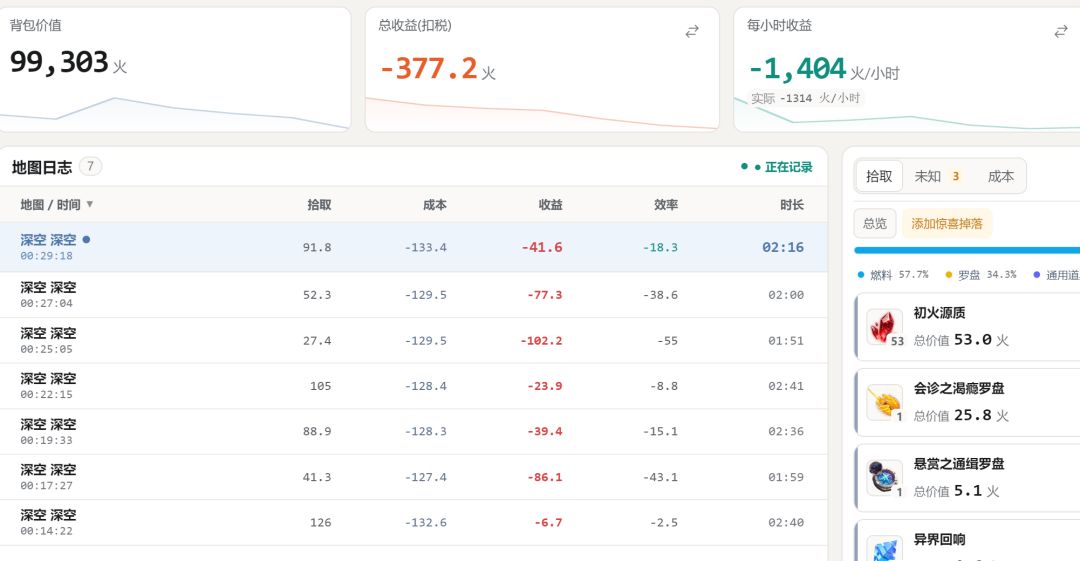Click the -1,404 火/小时 value

824,69
